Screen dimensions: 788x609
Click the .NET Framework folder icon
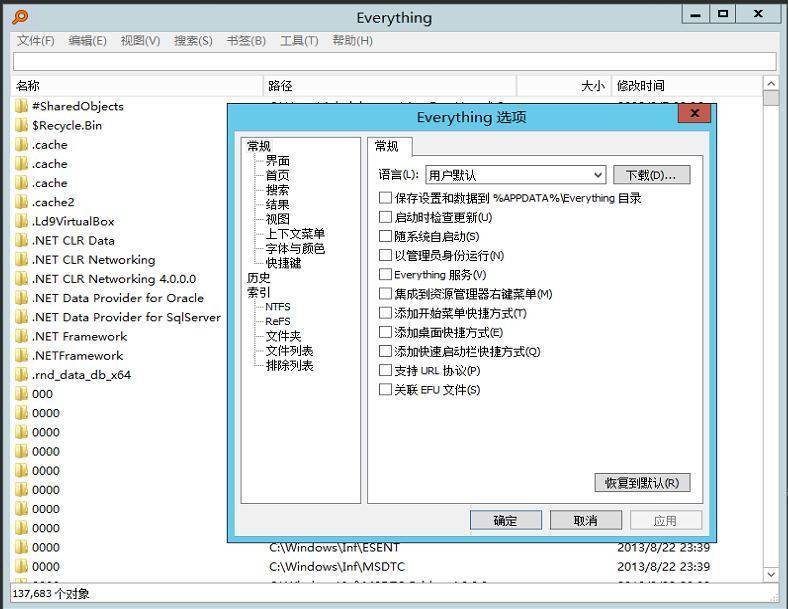point(21,337)
